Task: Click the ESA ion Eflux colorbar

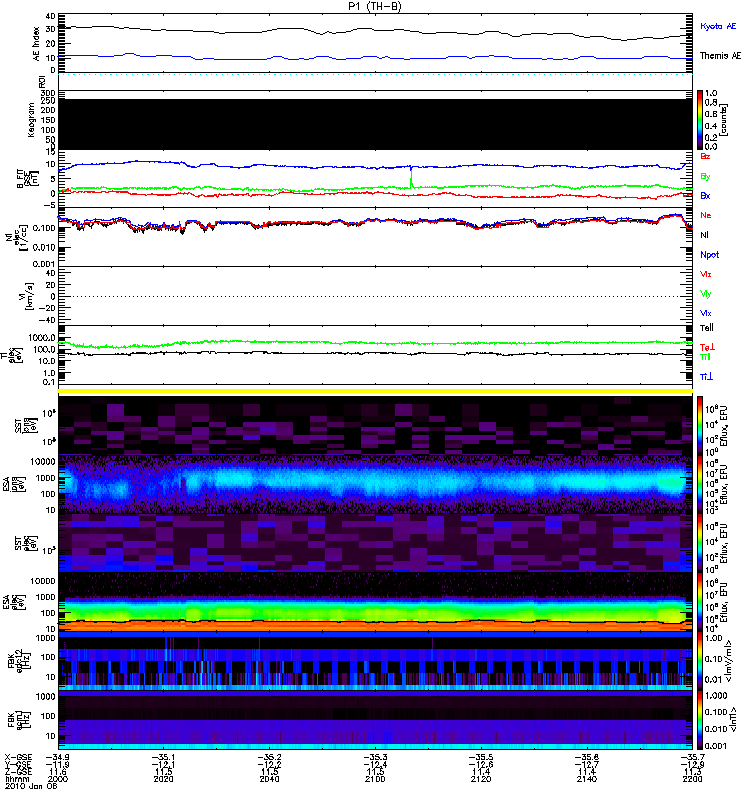Action: pyautogui.click(x=700, y=484)
